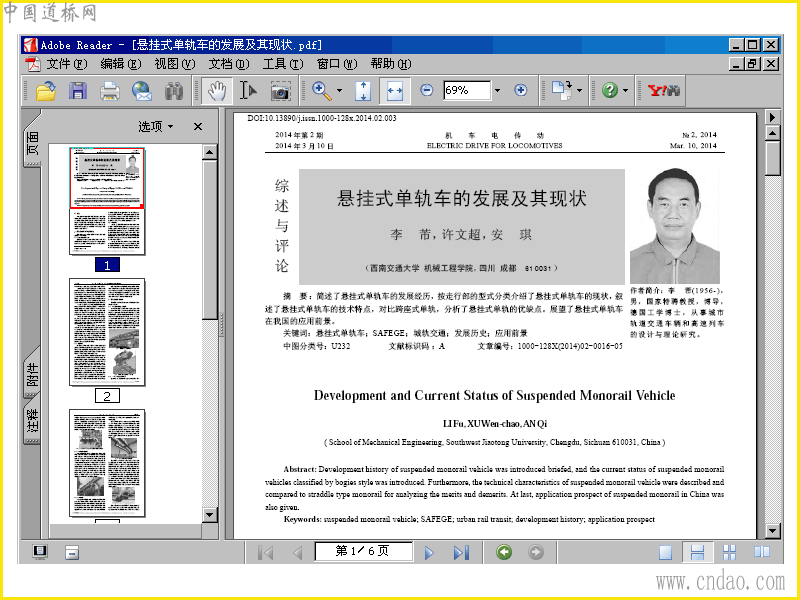Save a copy with floppy disk icon

[78, 91]
